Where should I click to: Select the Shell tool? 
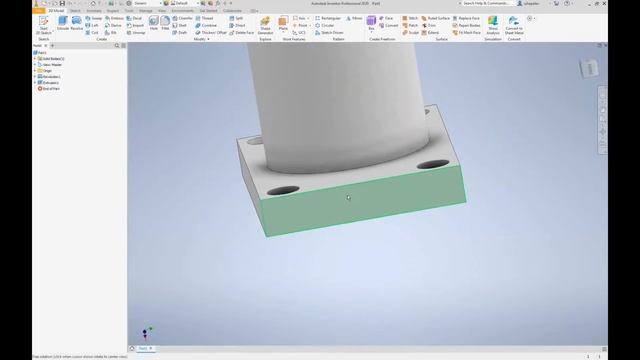[x=180, y=25]
